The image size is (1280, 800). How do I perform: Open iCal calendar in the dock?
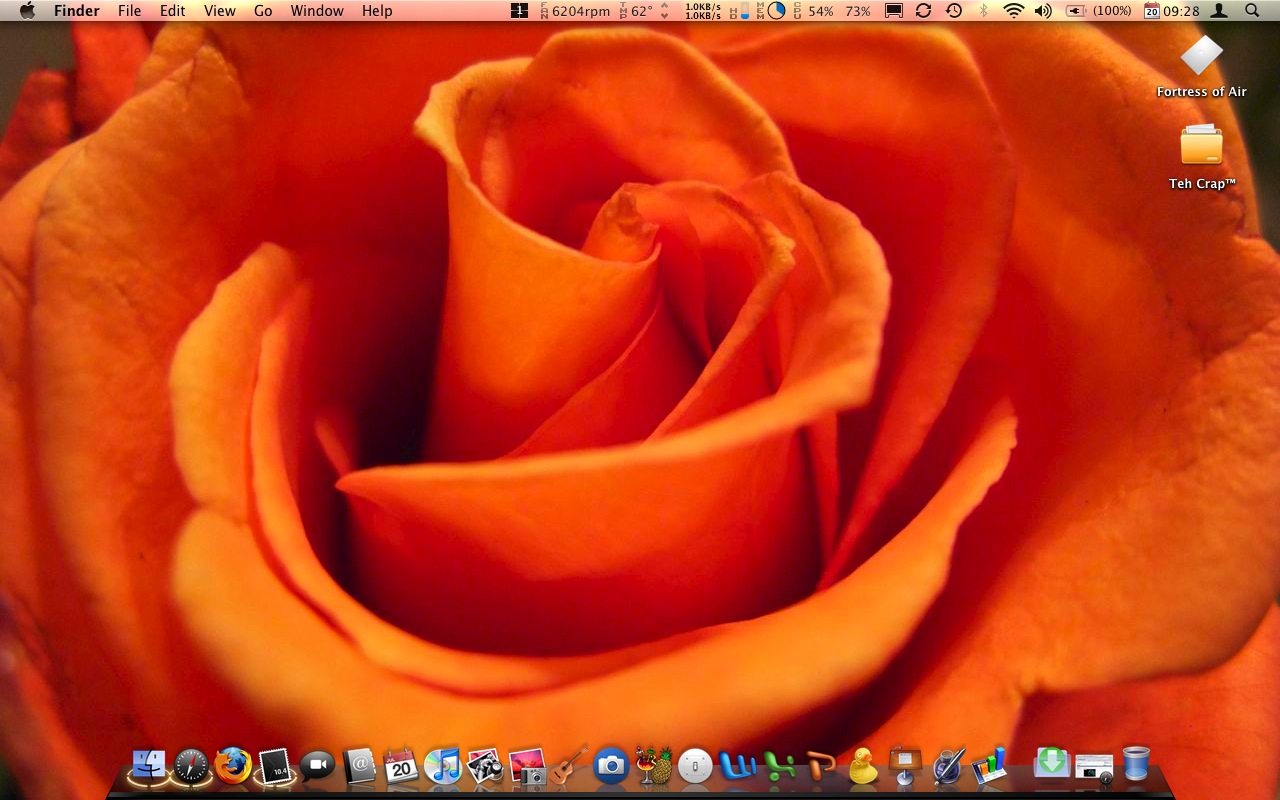pyautogui.click(x=401, y=766)
